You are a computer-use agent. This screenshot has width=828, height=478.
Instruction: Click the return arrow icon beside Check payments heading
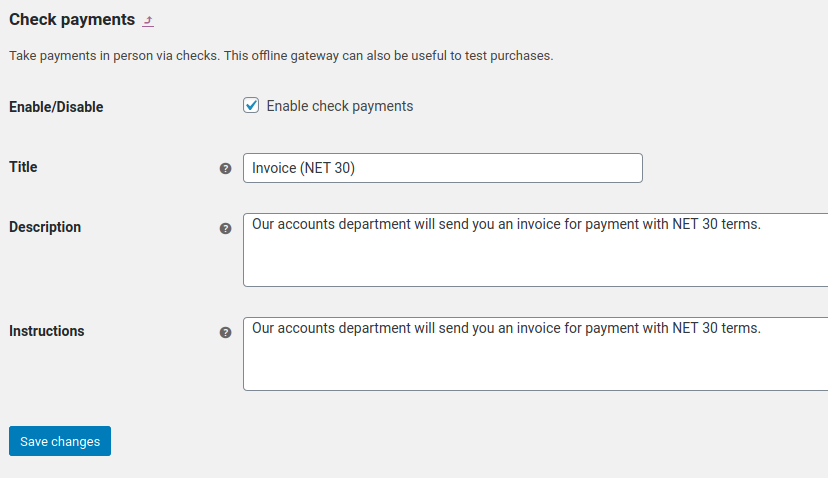pyautogui.click(x=148, y=21)
